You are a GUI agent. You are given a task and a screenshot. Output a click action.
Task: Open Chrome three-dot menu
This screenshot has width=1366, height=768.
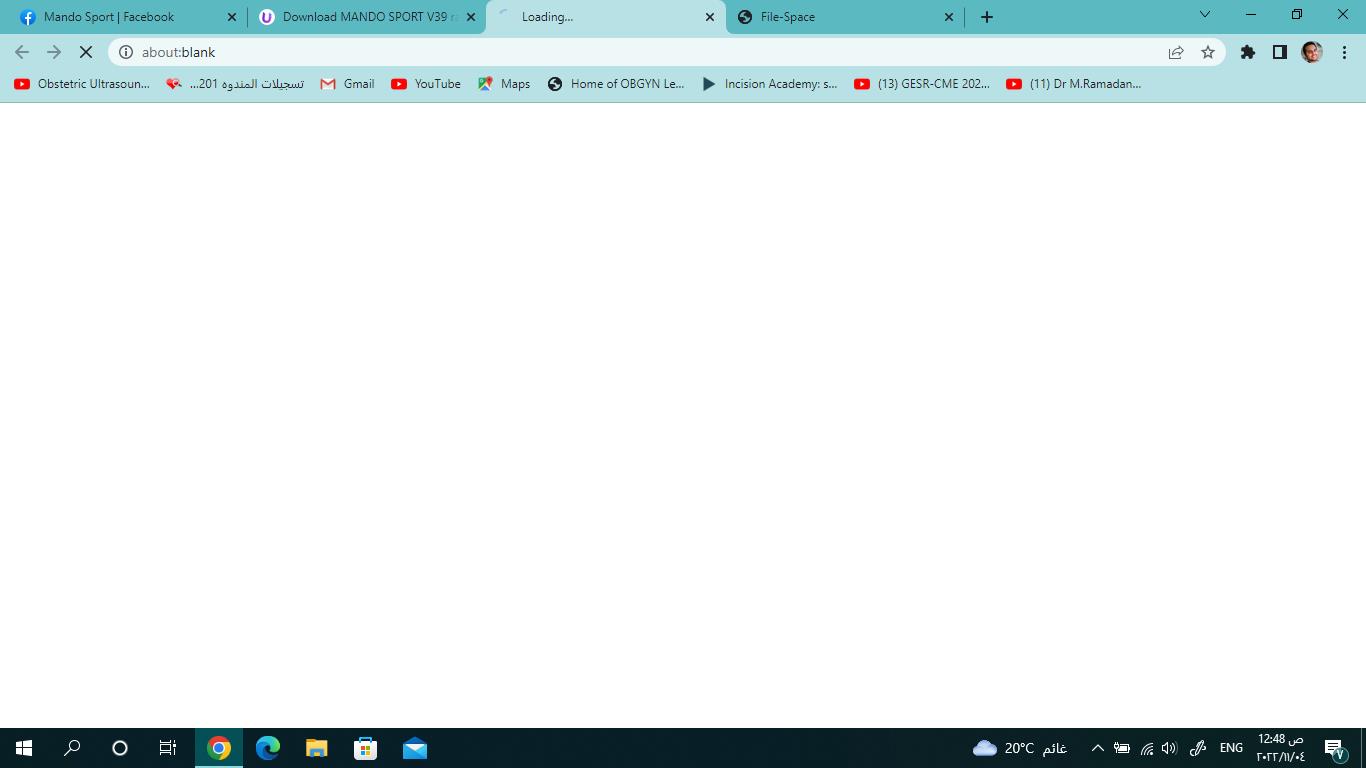1345,52
